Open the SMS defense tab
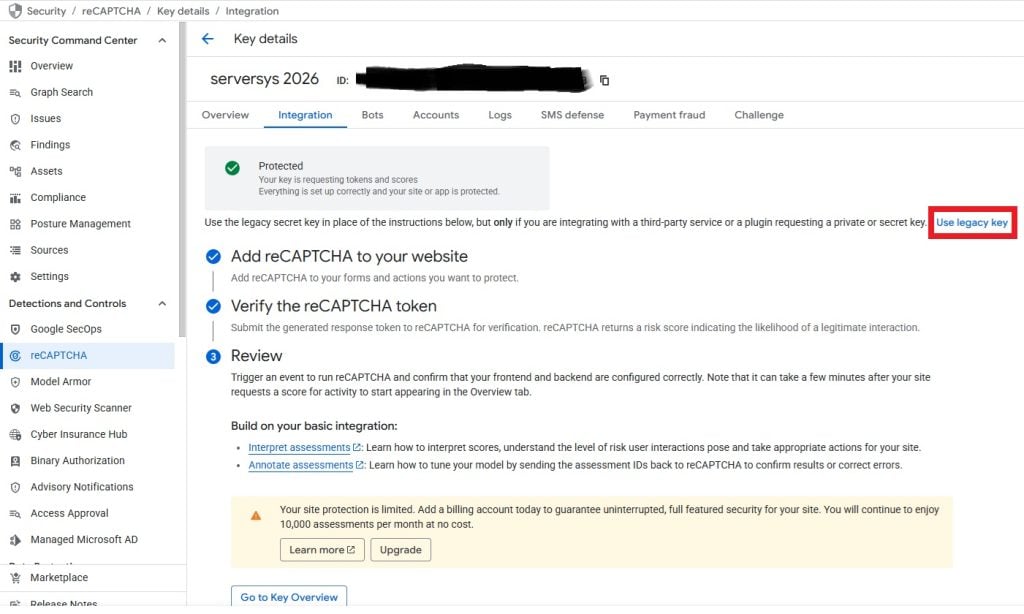 coord(572,115)
